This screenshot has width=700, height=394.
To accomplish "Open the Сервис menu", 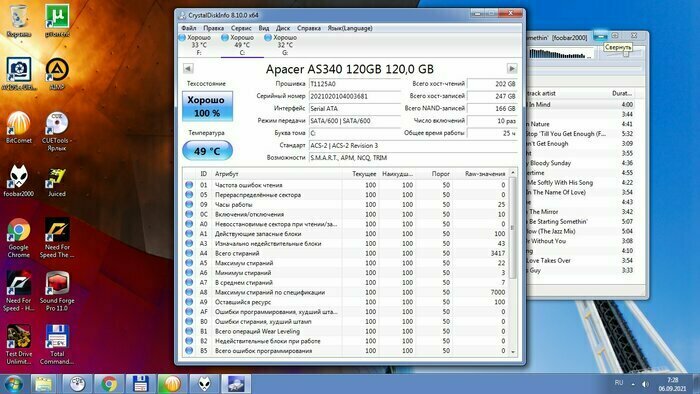I will (x=241, y=28).
